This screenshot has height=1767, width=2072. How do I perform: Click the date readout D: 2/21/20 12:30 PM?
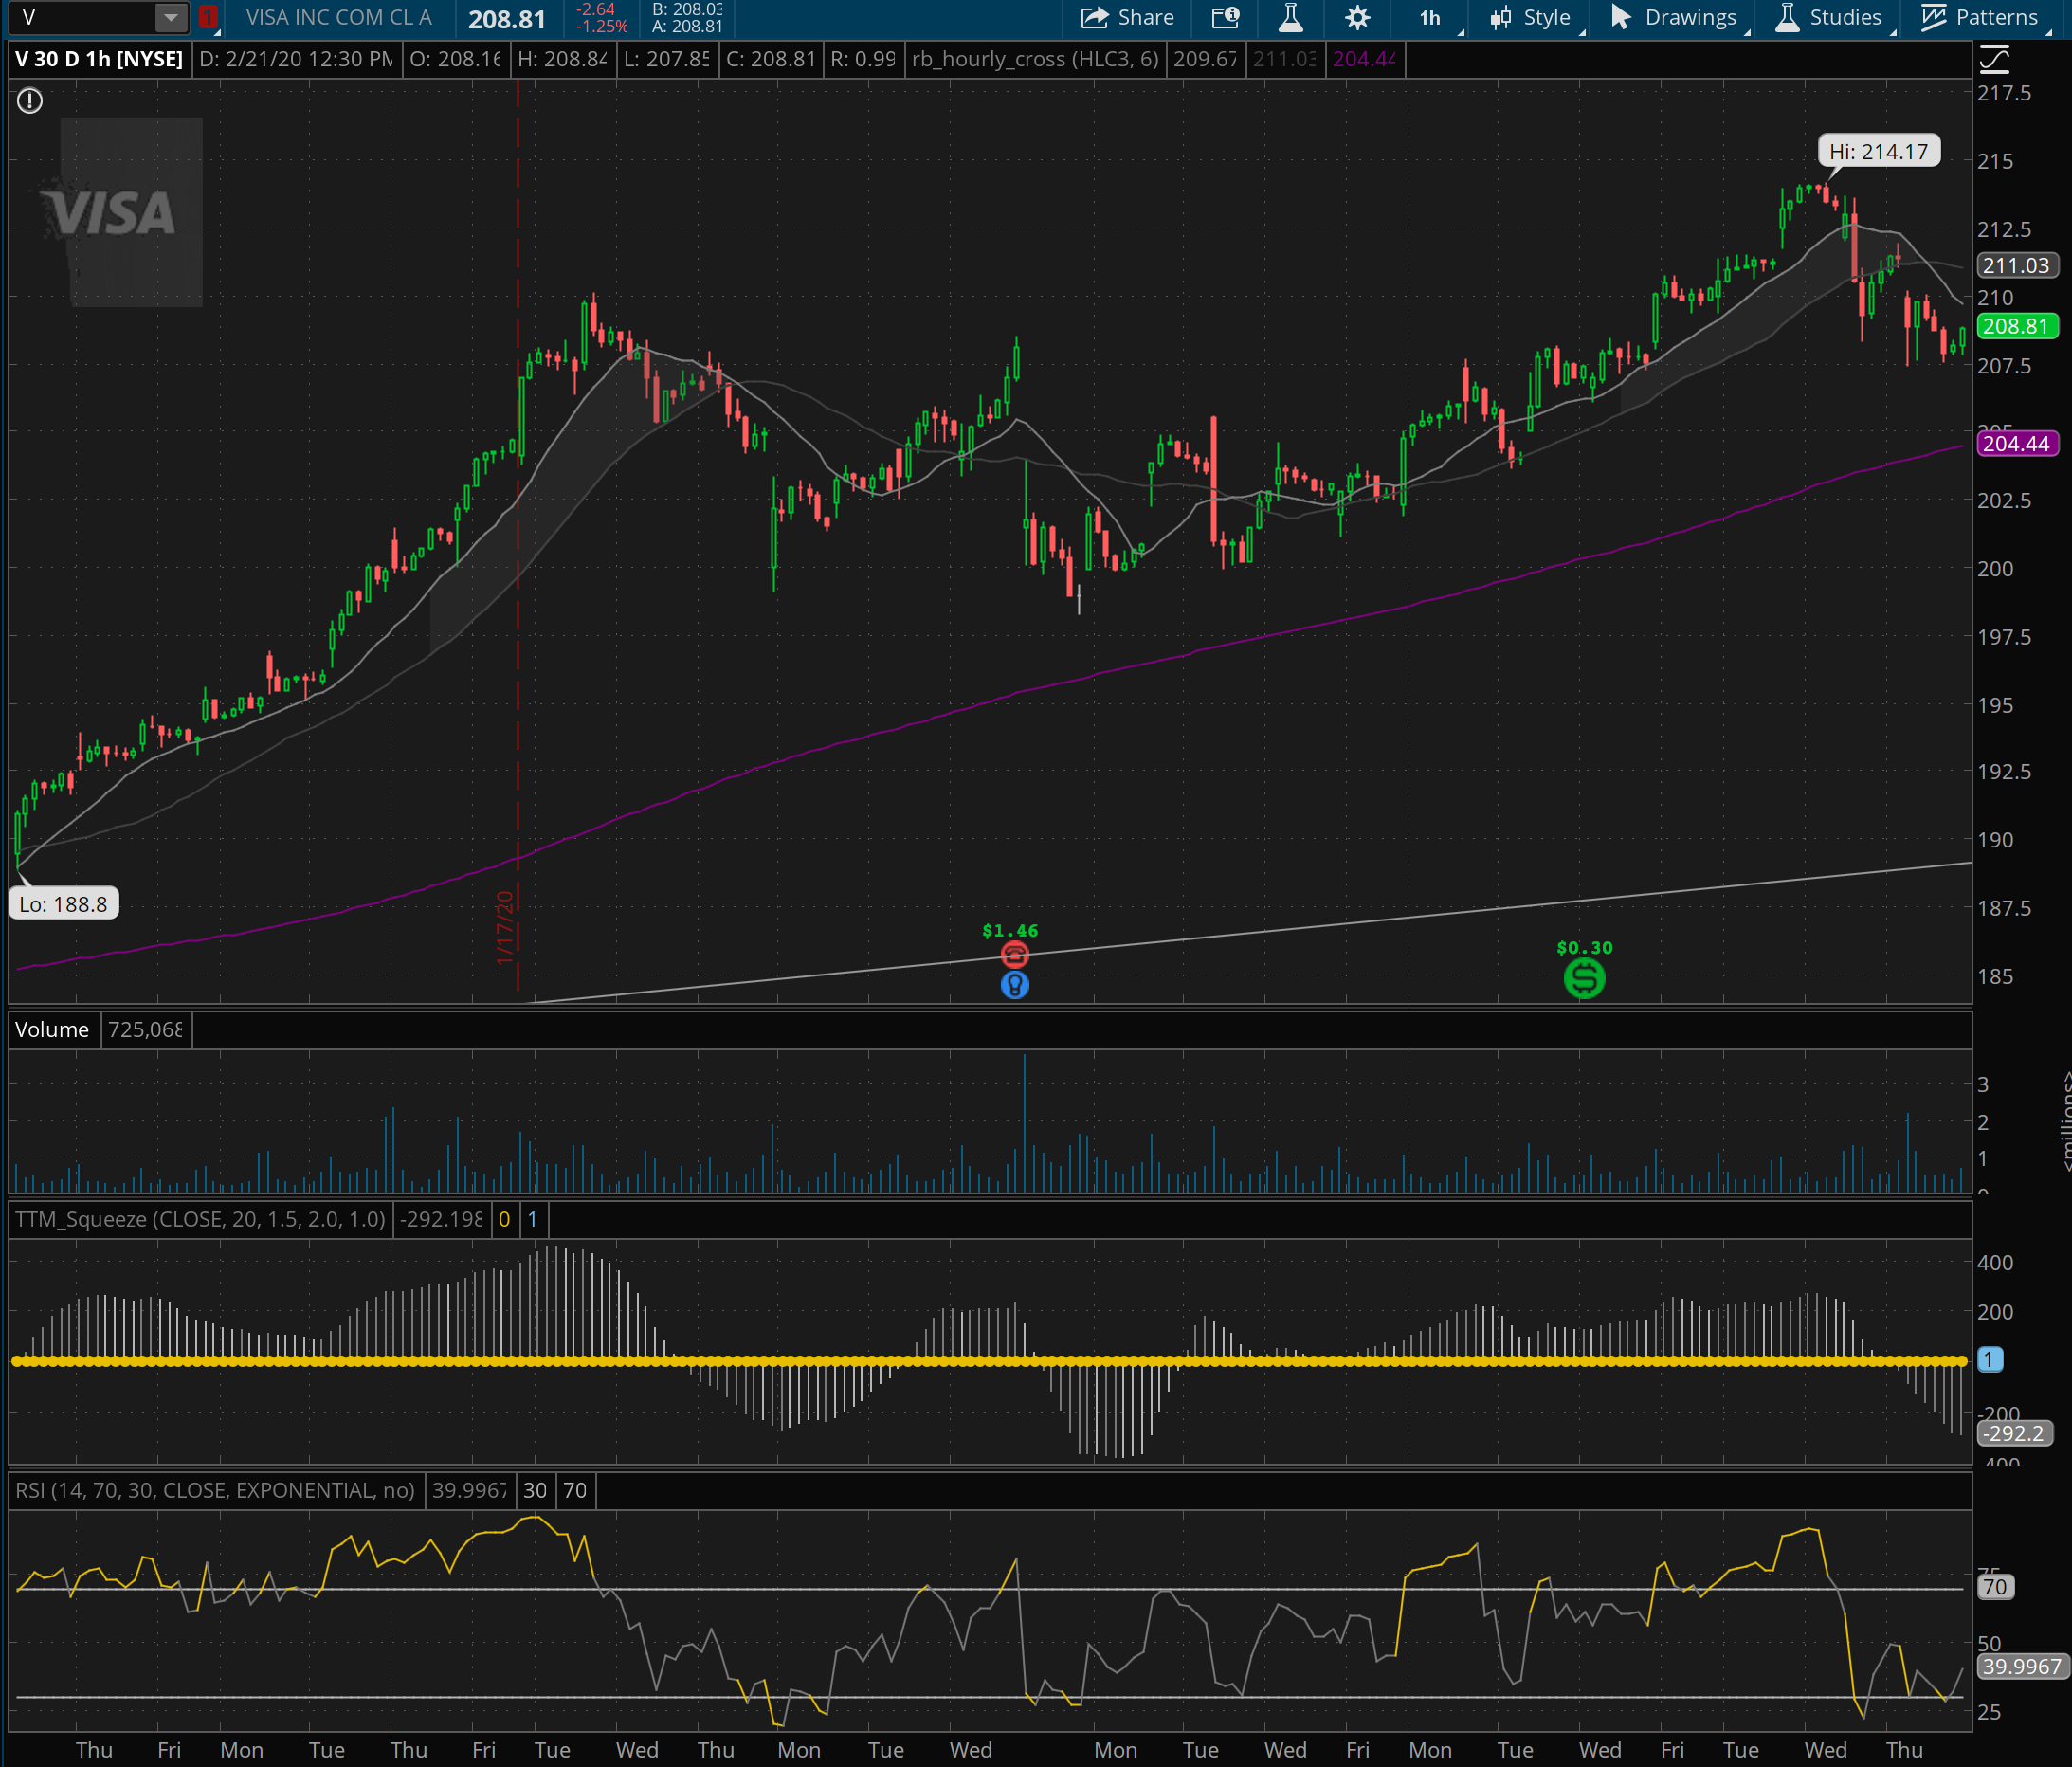(x=296, y=59)
